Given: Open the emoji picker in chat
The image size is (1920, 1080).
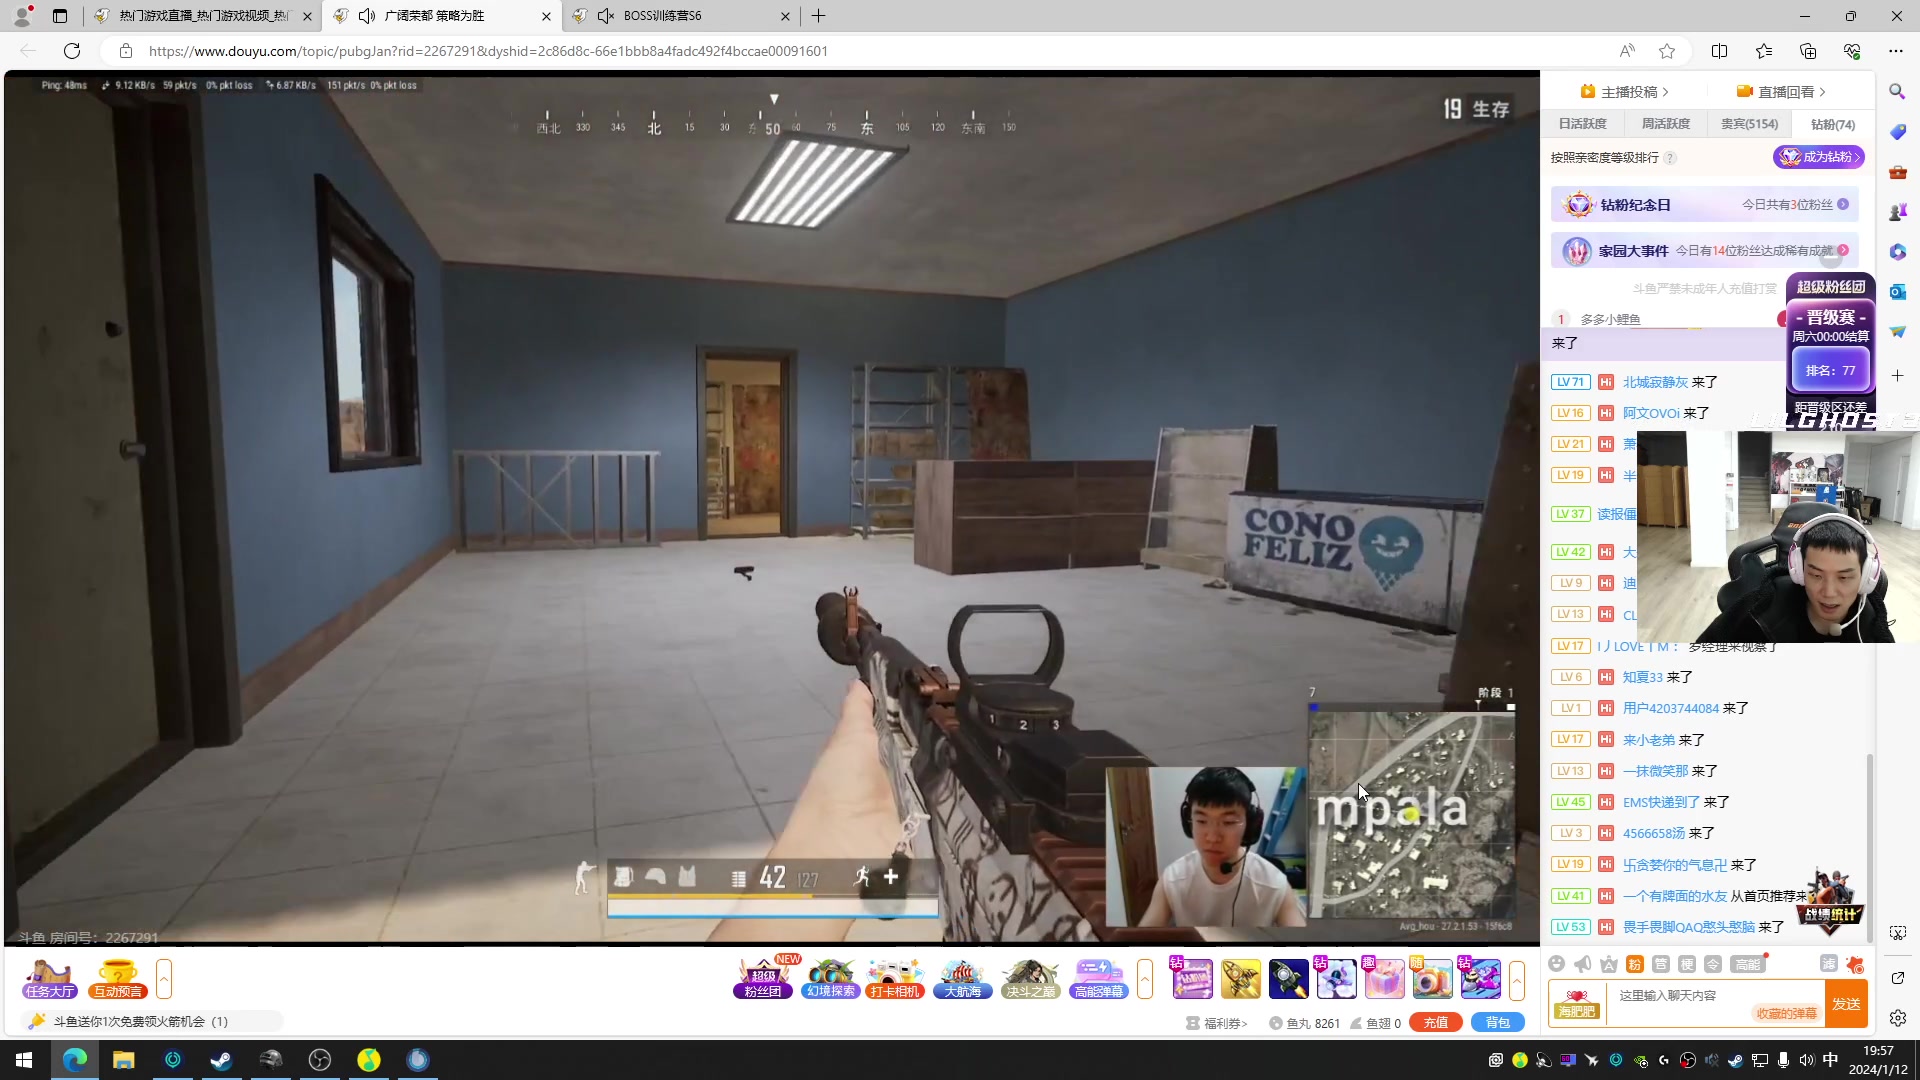Looking at the screenshot, I should click(1556, 964).
